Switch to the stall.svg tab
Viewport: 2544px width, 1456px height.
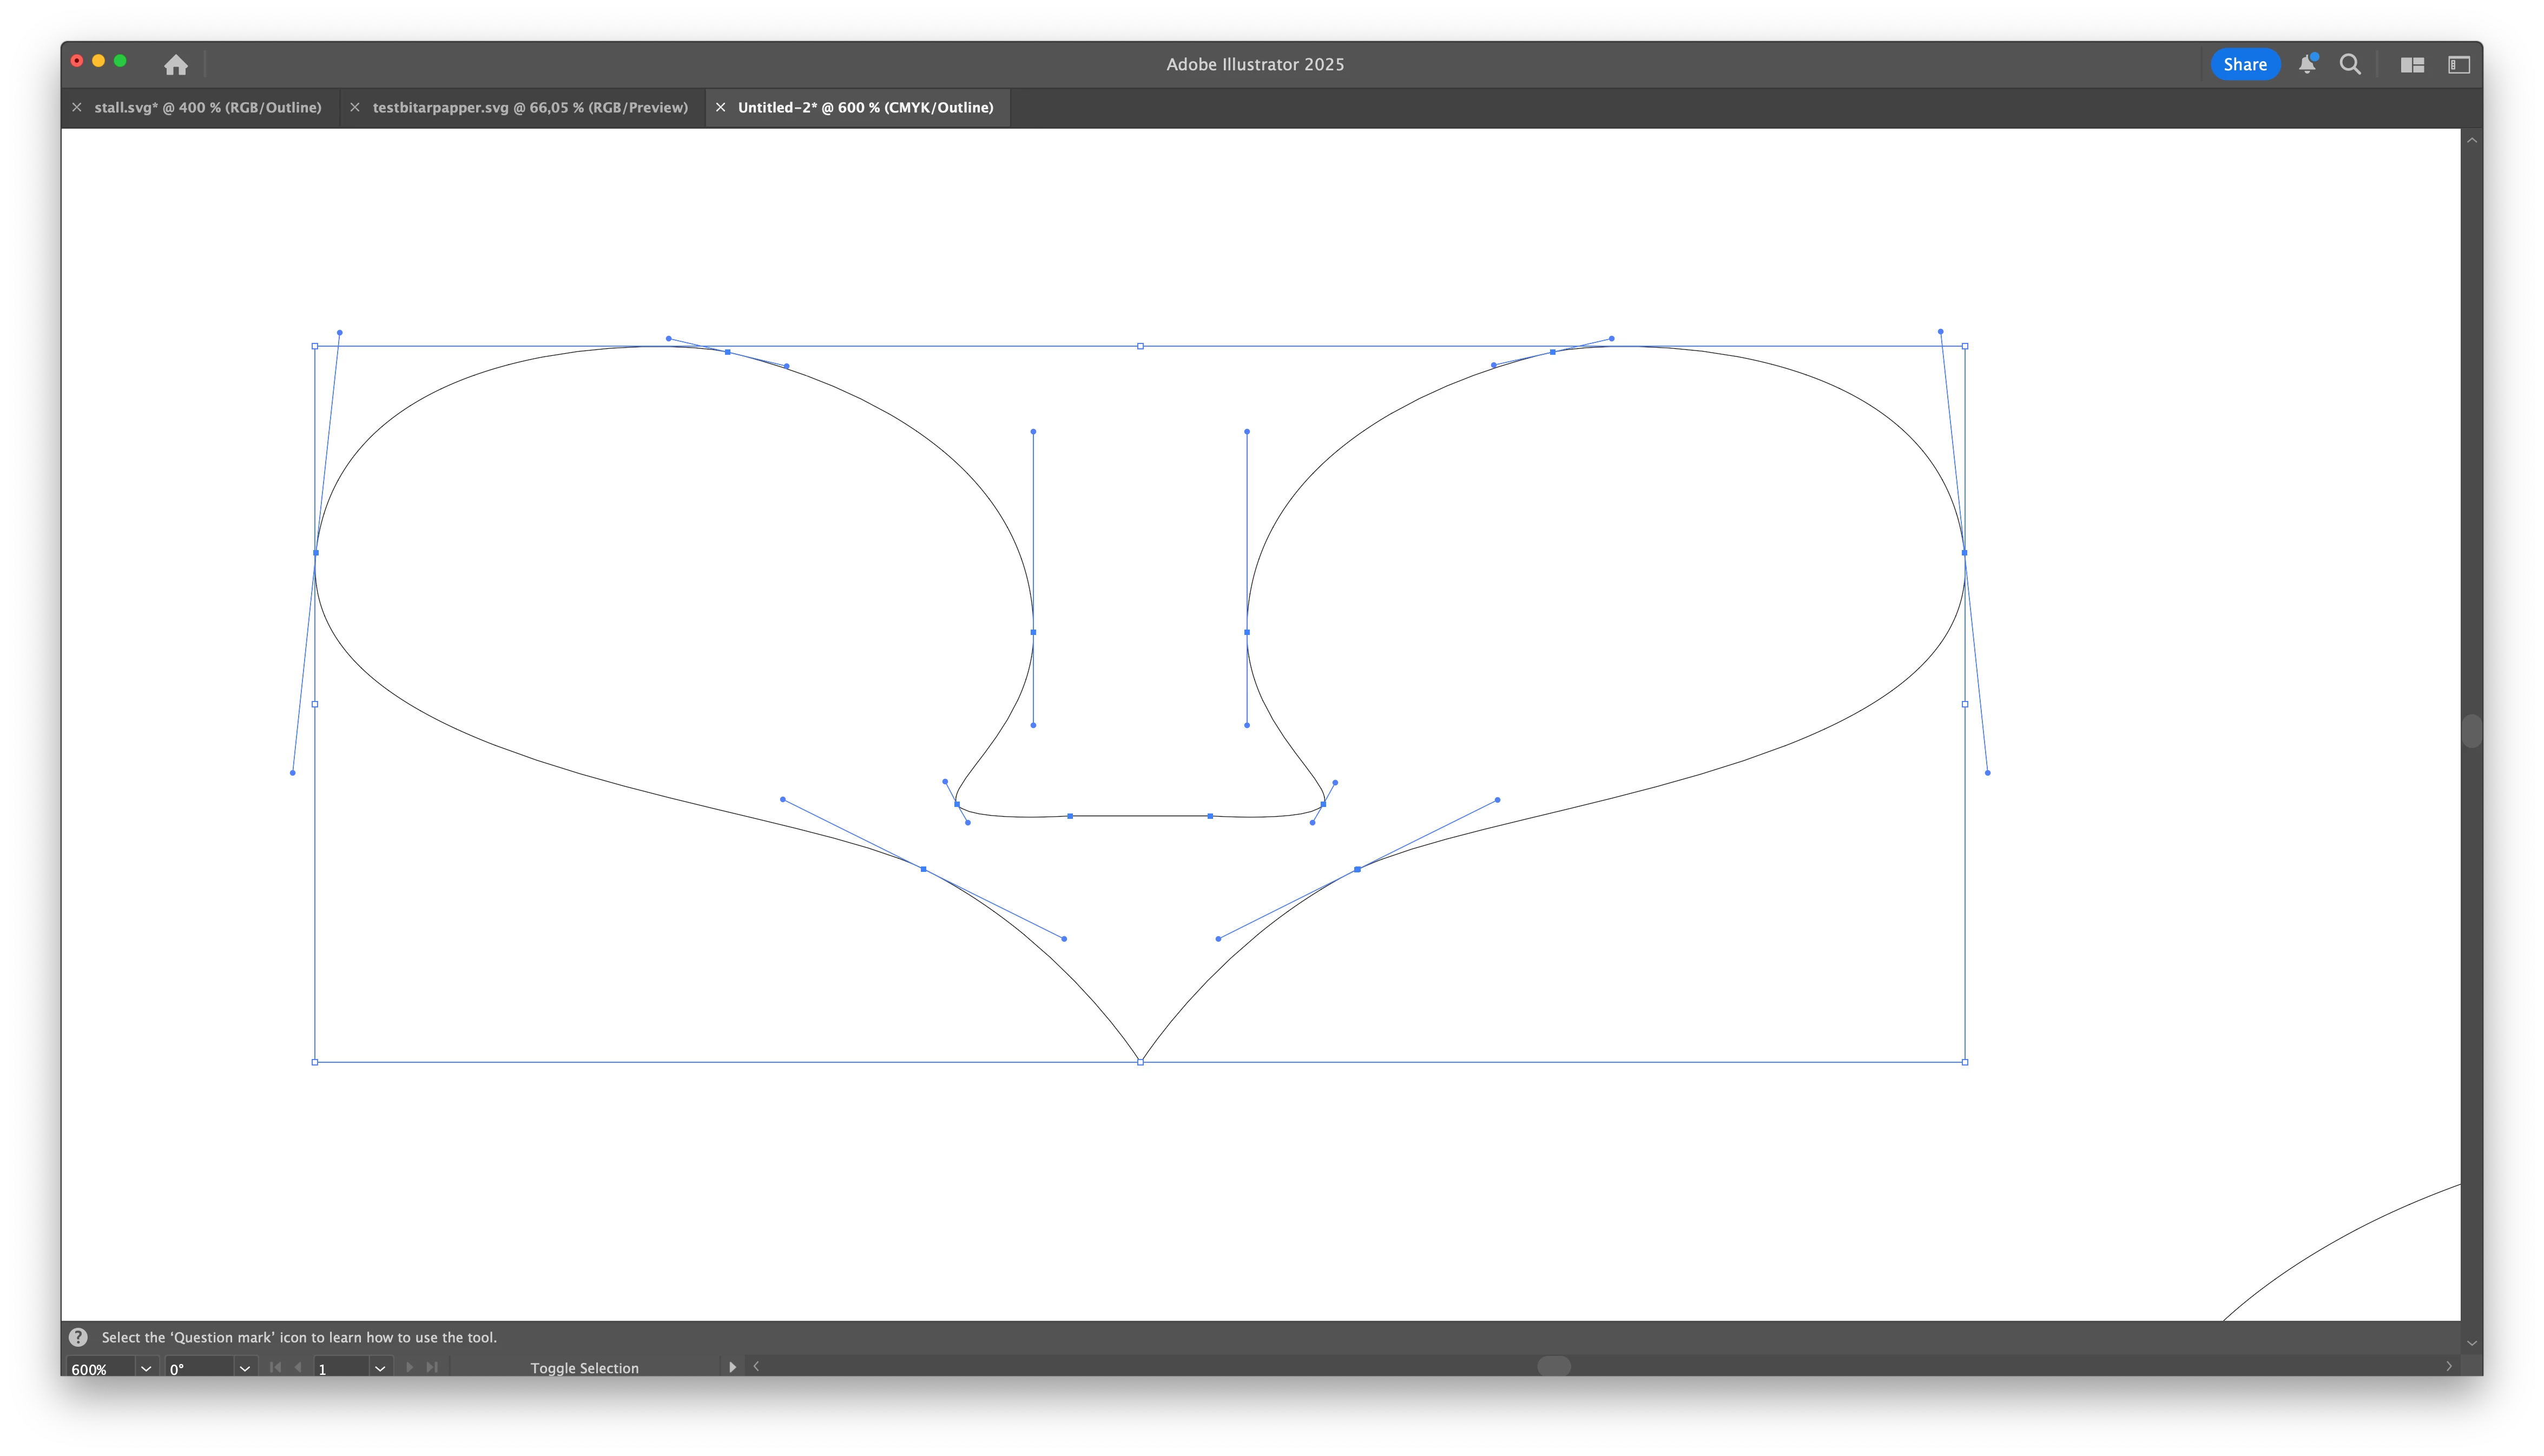[x=207, y=107]
